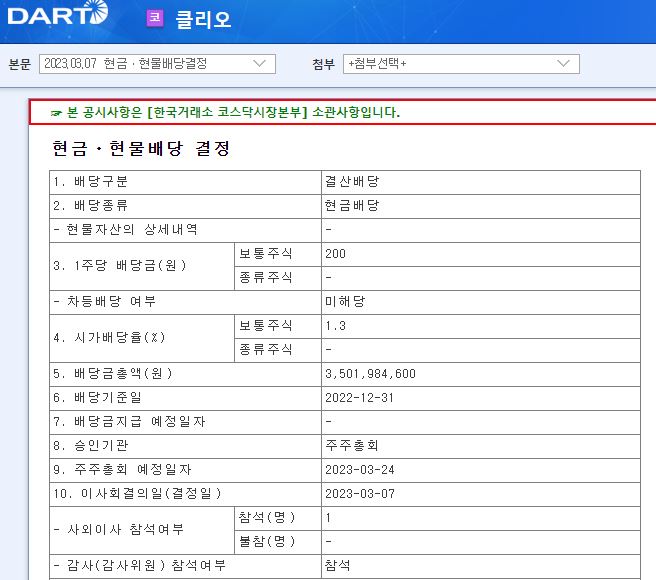656x580 pixels.
Task: Click the date 2022-12-31
Action: click(359, 398)
